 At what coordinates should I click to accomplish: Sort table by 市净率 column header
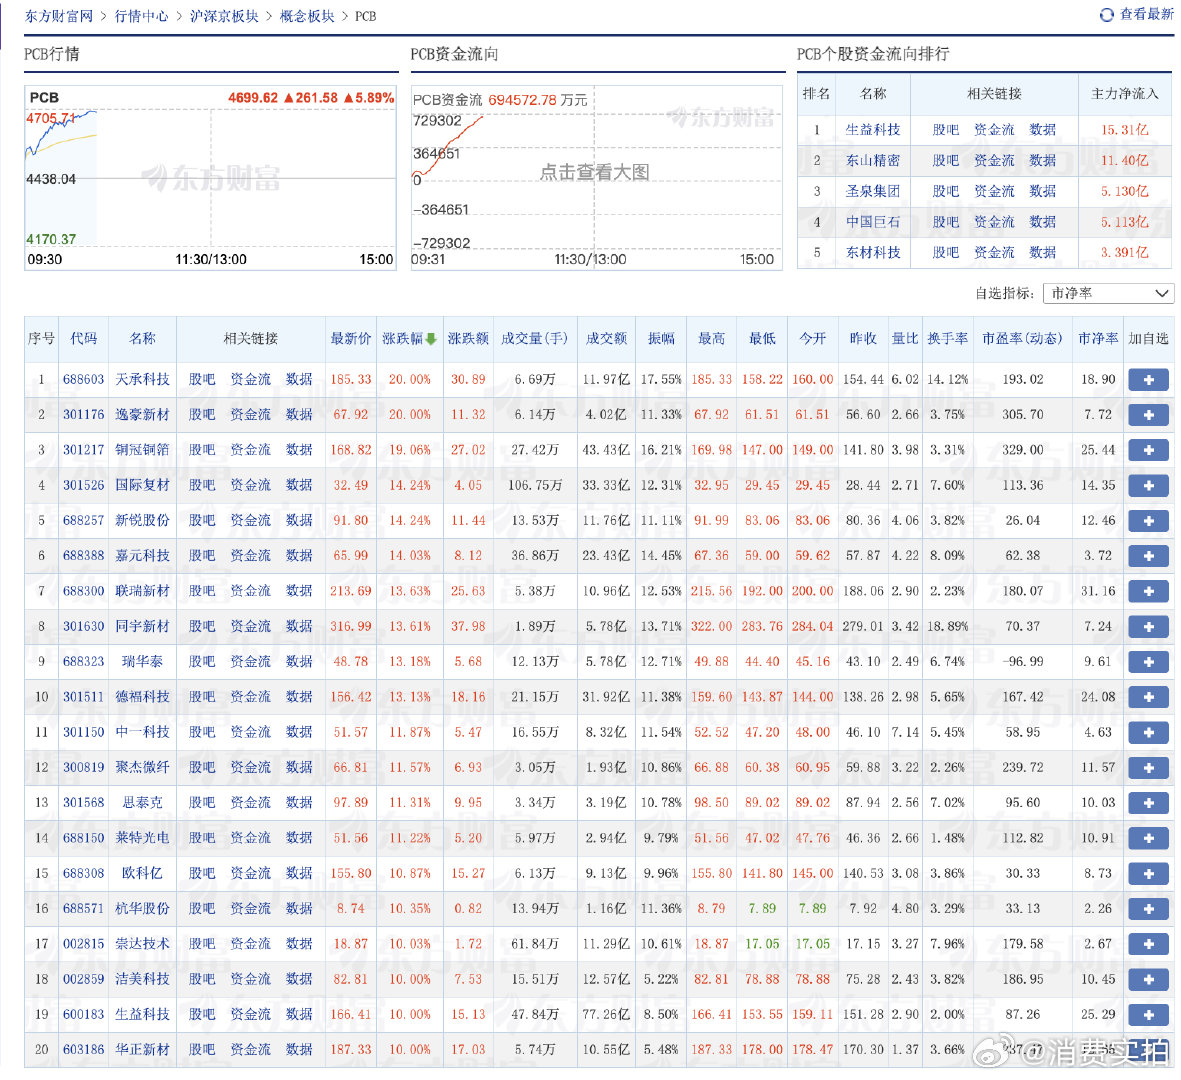pos(1098,339)
